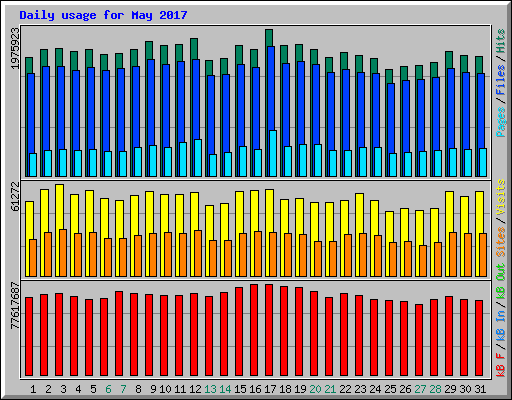Click the red kB bar for day 7

click(119, 334)
